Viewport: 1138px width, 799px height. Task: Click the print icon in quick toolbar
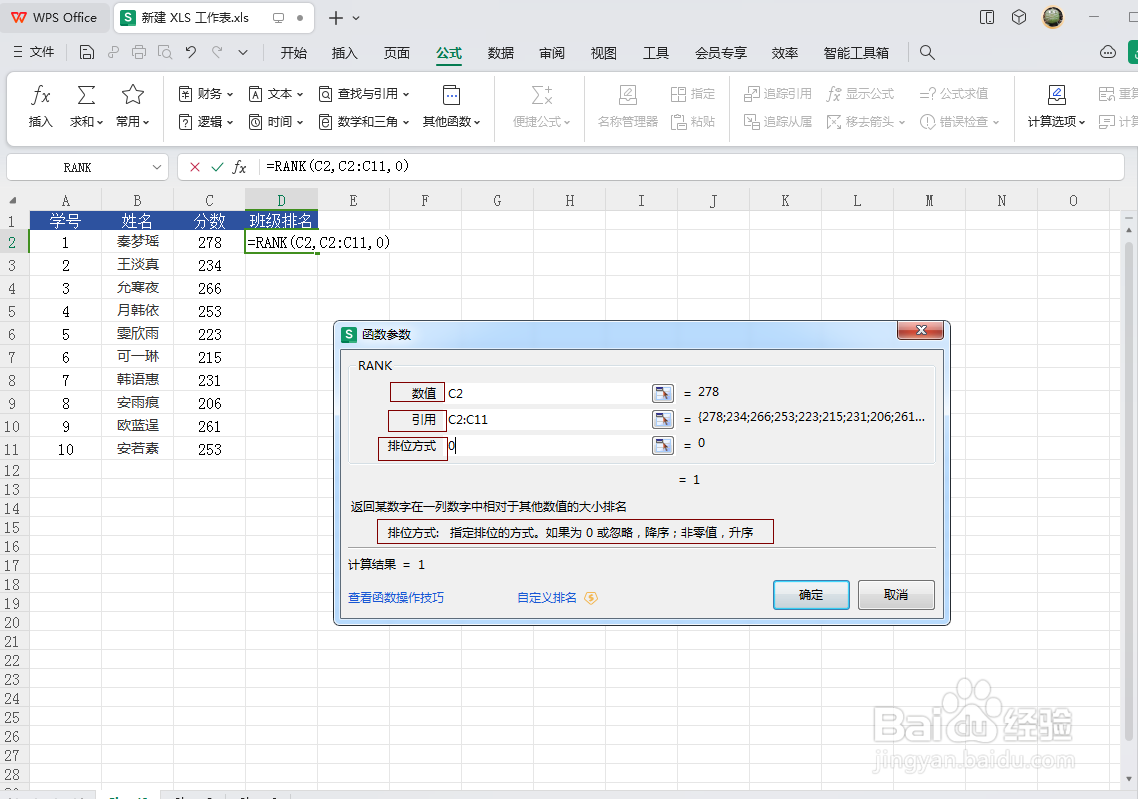[x=139, y=52]
